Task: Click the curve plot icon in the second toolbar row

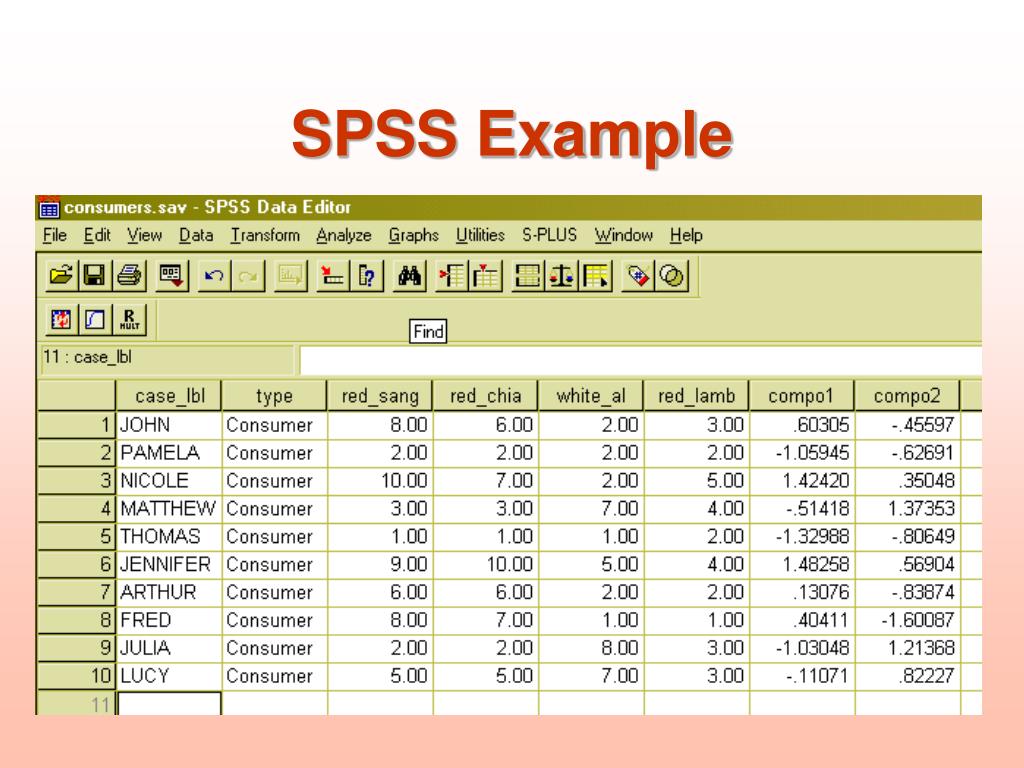Action: (95, 319)
